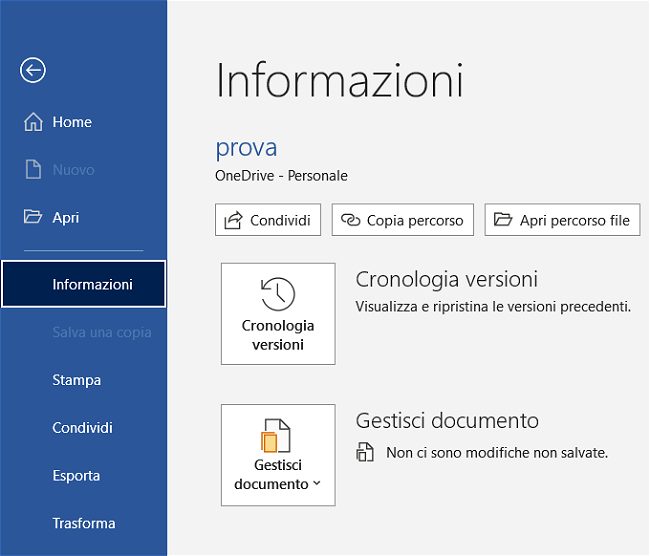
Task: Open Trasforma from the sidebar
Action: (84, 523)
